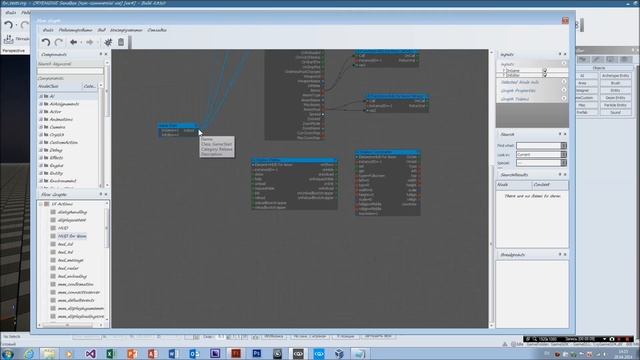Screen dimensions: 640x360
Task: Toggle the bug debugging icon in Flow Graph toolbar
Action: coord(108,42)
